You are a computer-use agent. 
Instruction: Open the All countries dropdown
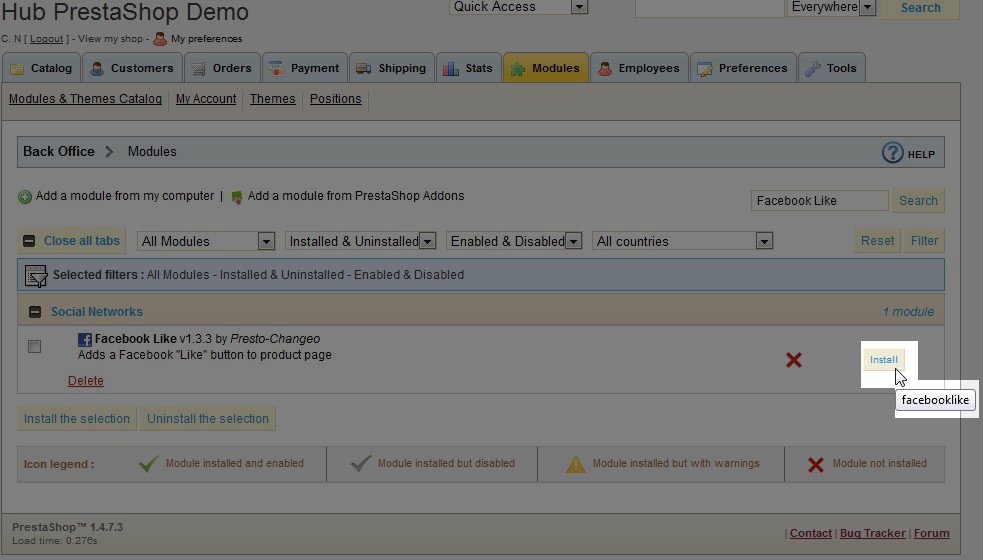[683, 241]
